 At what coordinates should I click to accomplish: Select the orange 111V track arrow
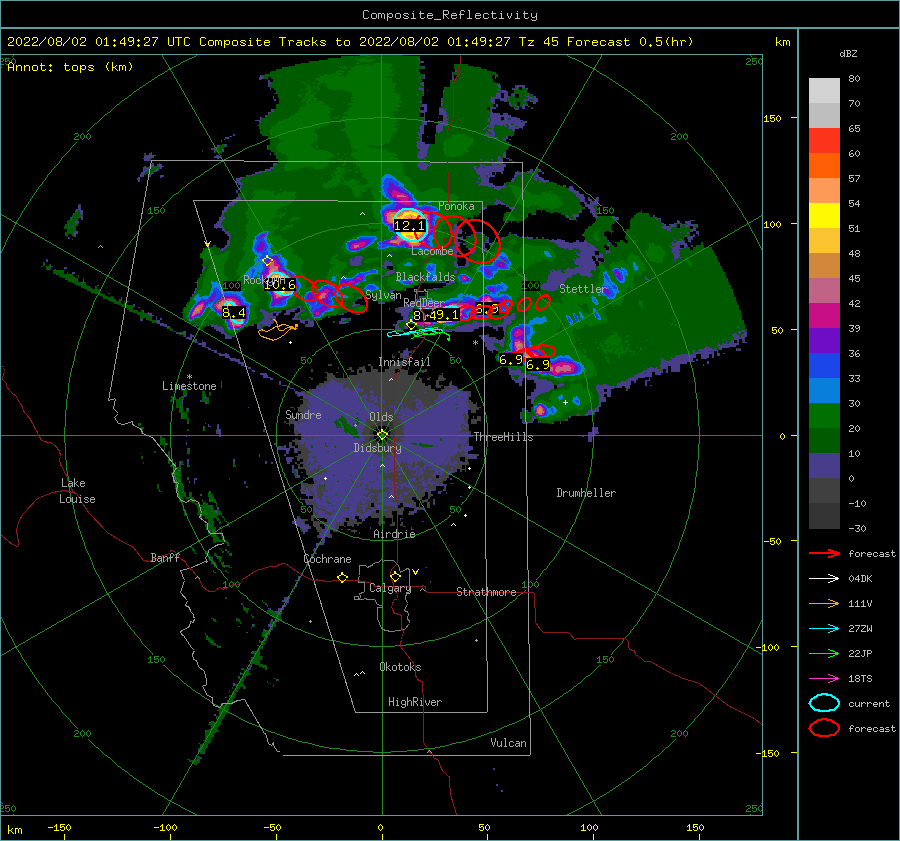tap(824, 603)
